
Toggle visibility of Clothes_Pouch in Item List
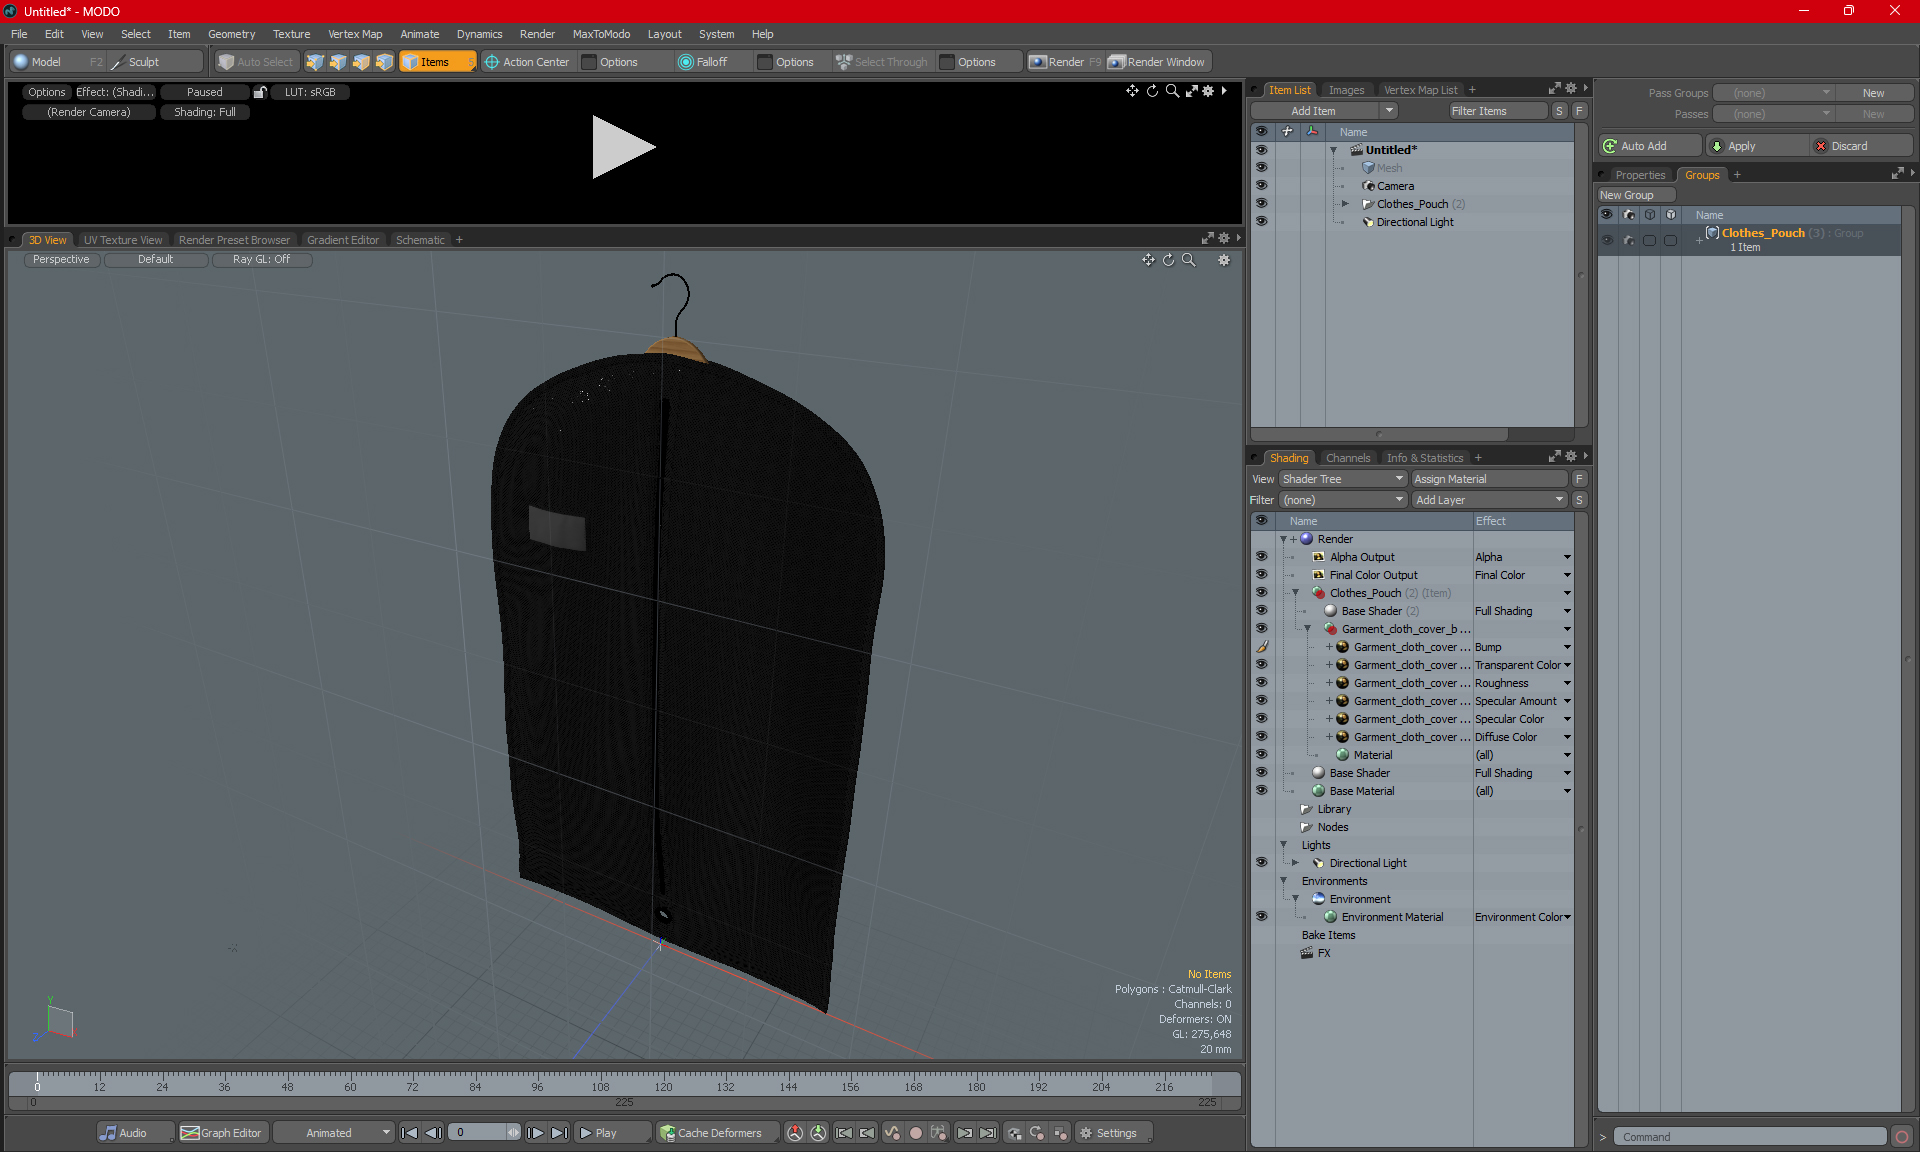1261,204
